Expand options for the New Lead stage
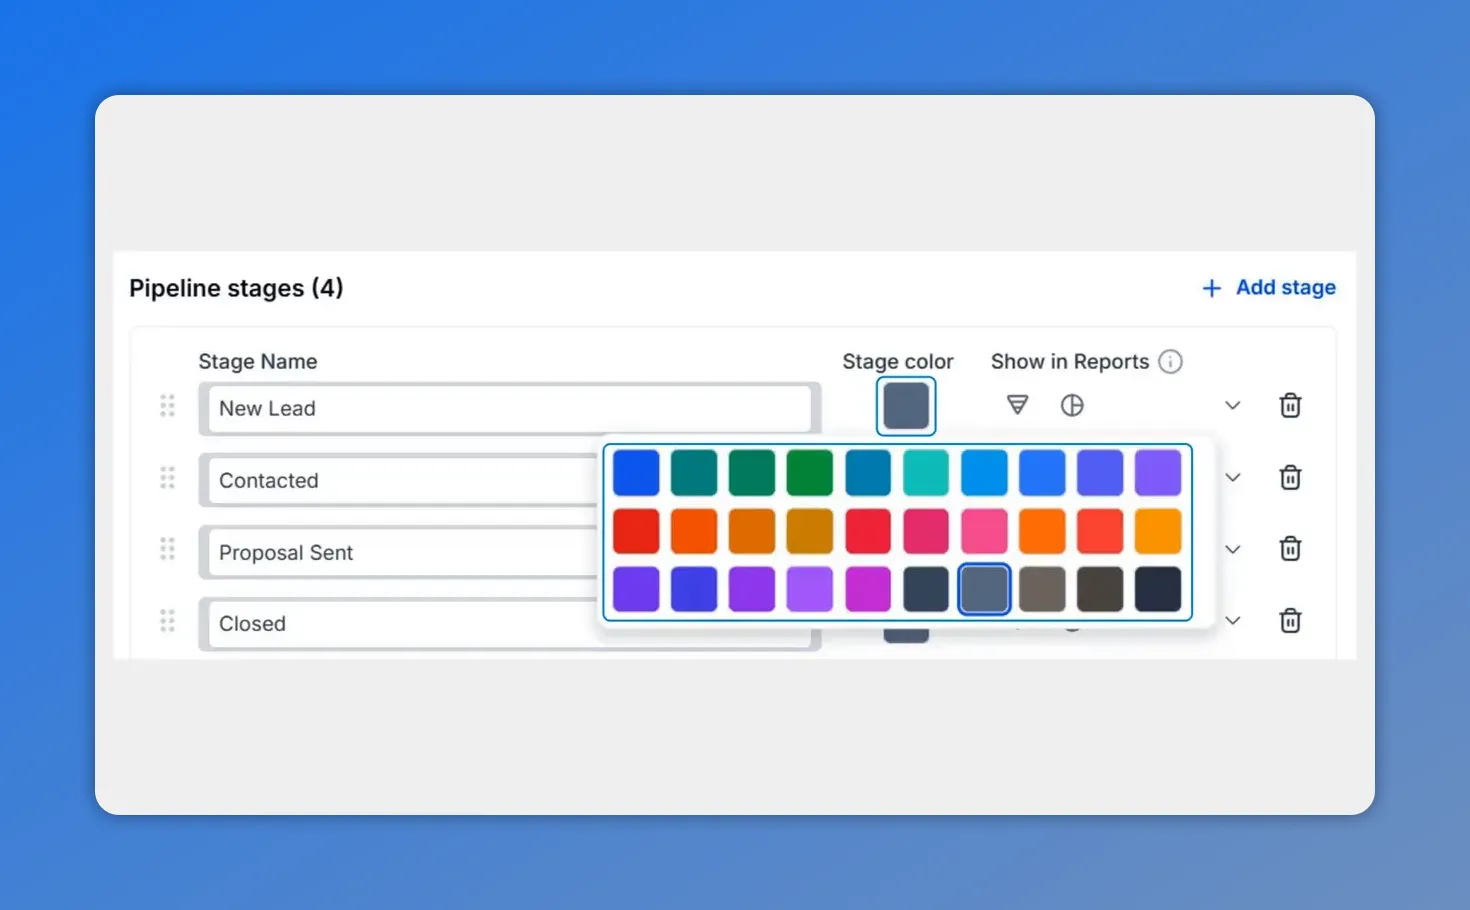Image resolution: width=1470 pixels, height=910 pixels. coord(1232,405)
